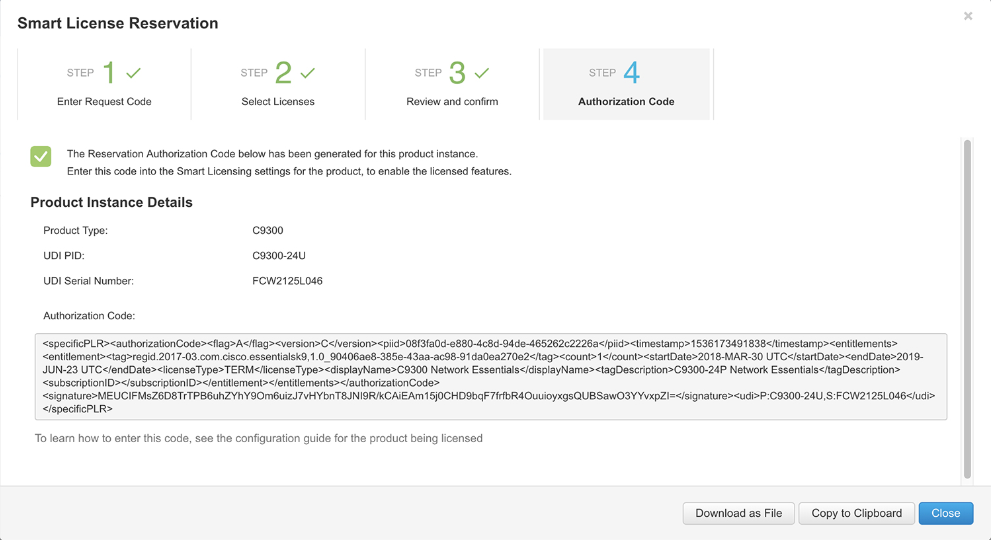Click the green success check icon
Screen dimensions: 1001x549
(x=41, y=156)
